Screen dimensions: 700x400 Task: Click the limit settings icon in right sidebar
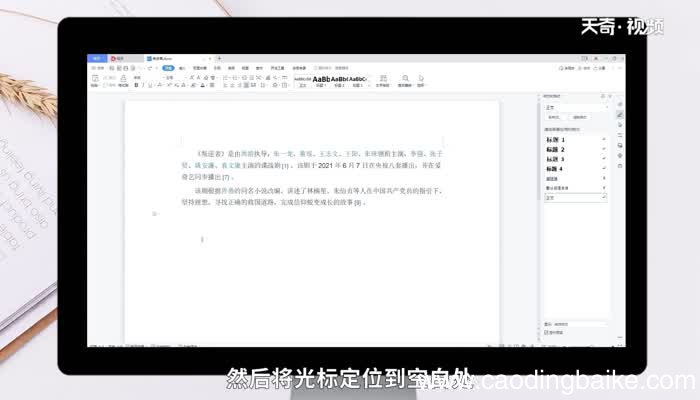coord(620,135)
